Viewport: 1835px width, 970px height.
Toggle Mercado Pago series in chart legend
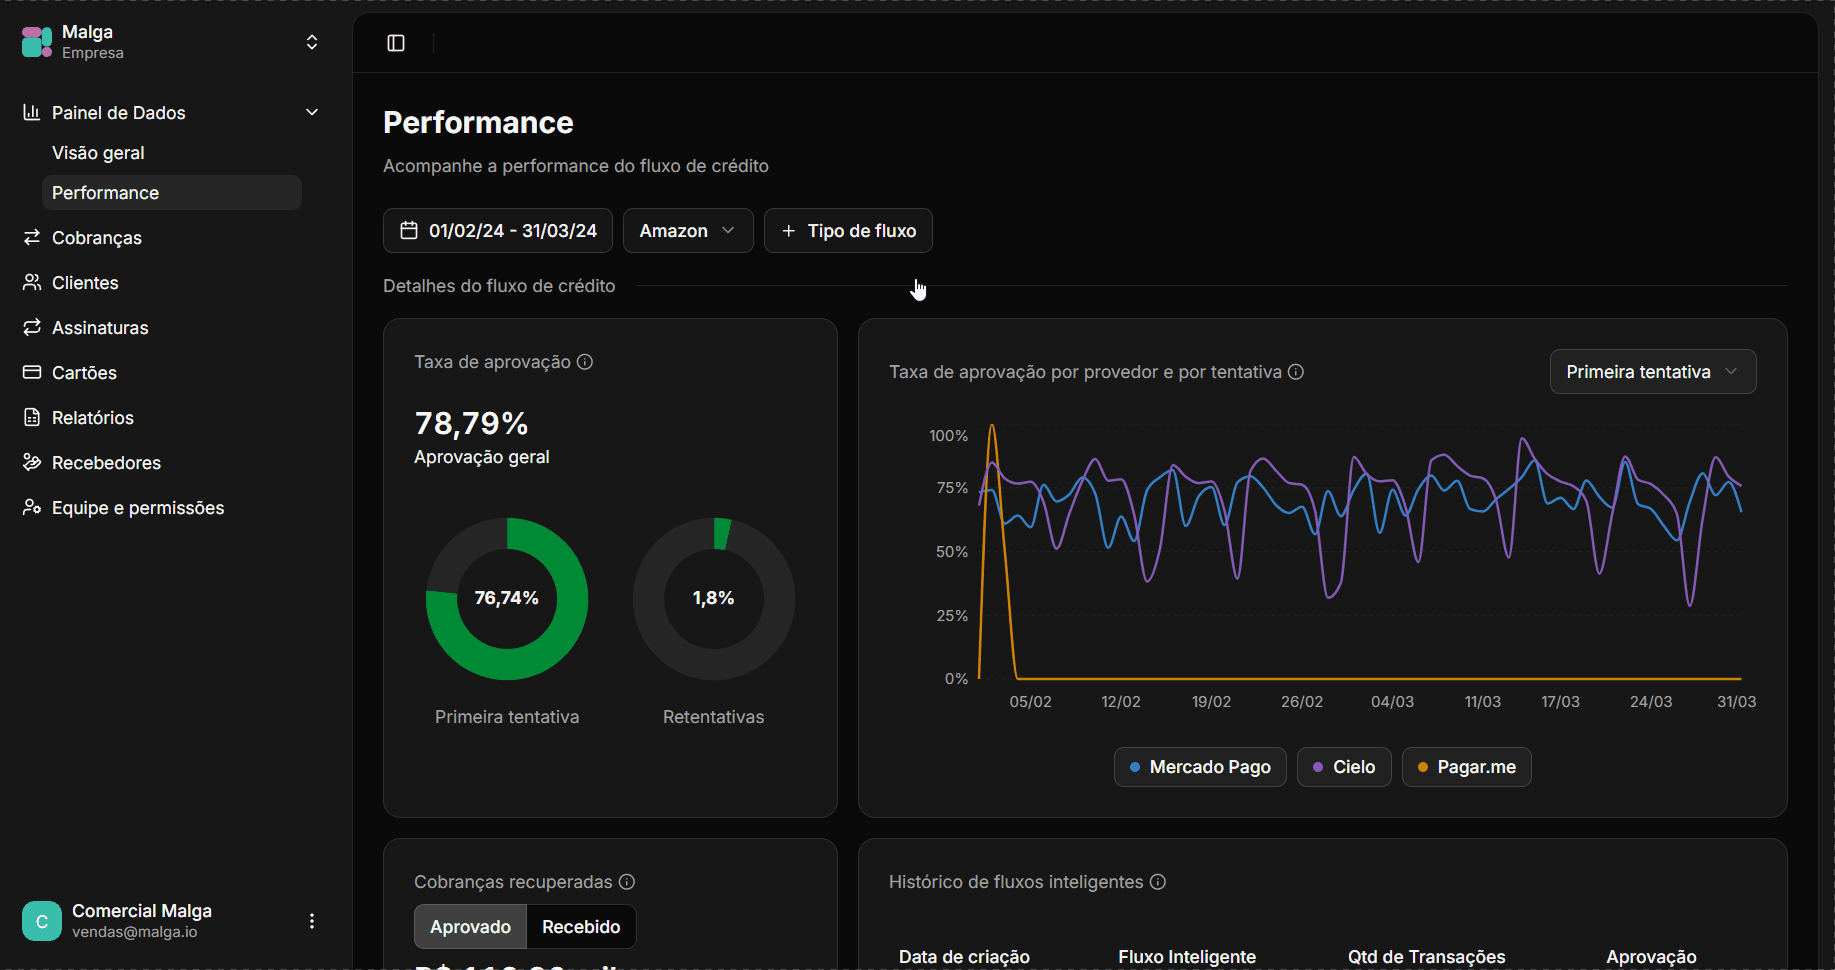pyautogui.click(x=1200, y=767)
